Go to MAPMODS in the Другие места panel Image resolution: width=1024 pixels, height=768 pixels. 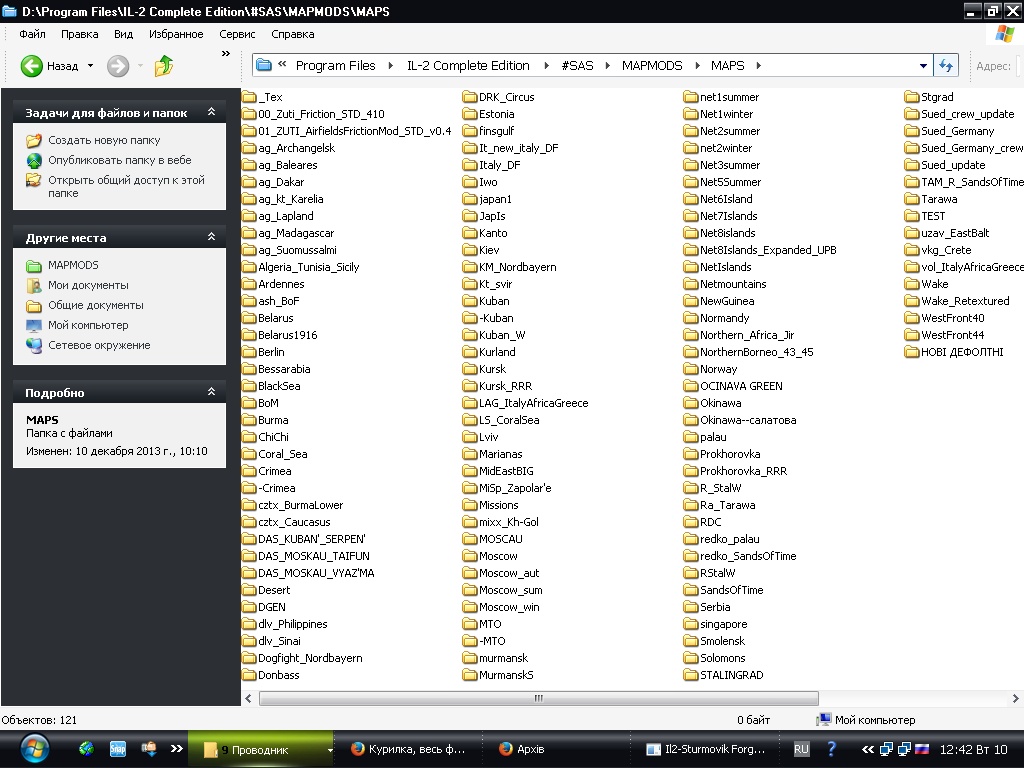73,265
